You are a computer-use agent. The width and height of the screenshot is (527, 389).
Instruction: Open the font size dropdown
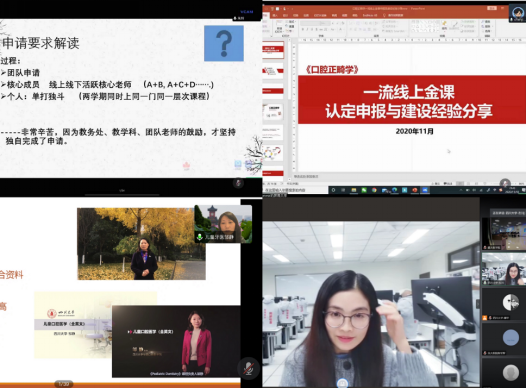(x=326, y=24)
